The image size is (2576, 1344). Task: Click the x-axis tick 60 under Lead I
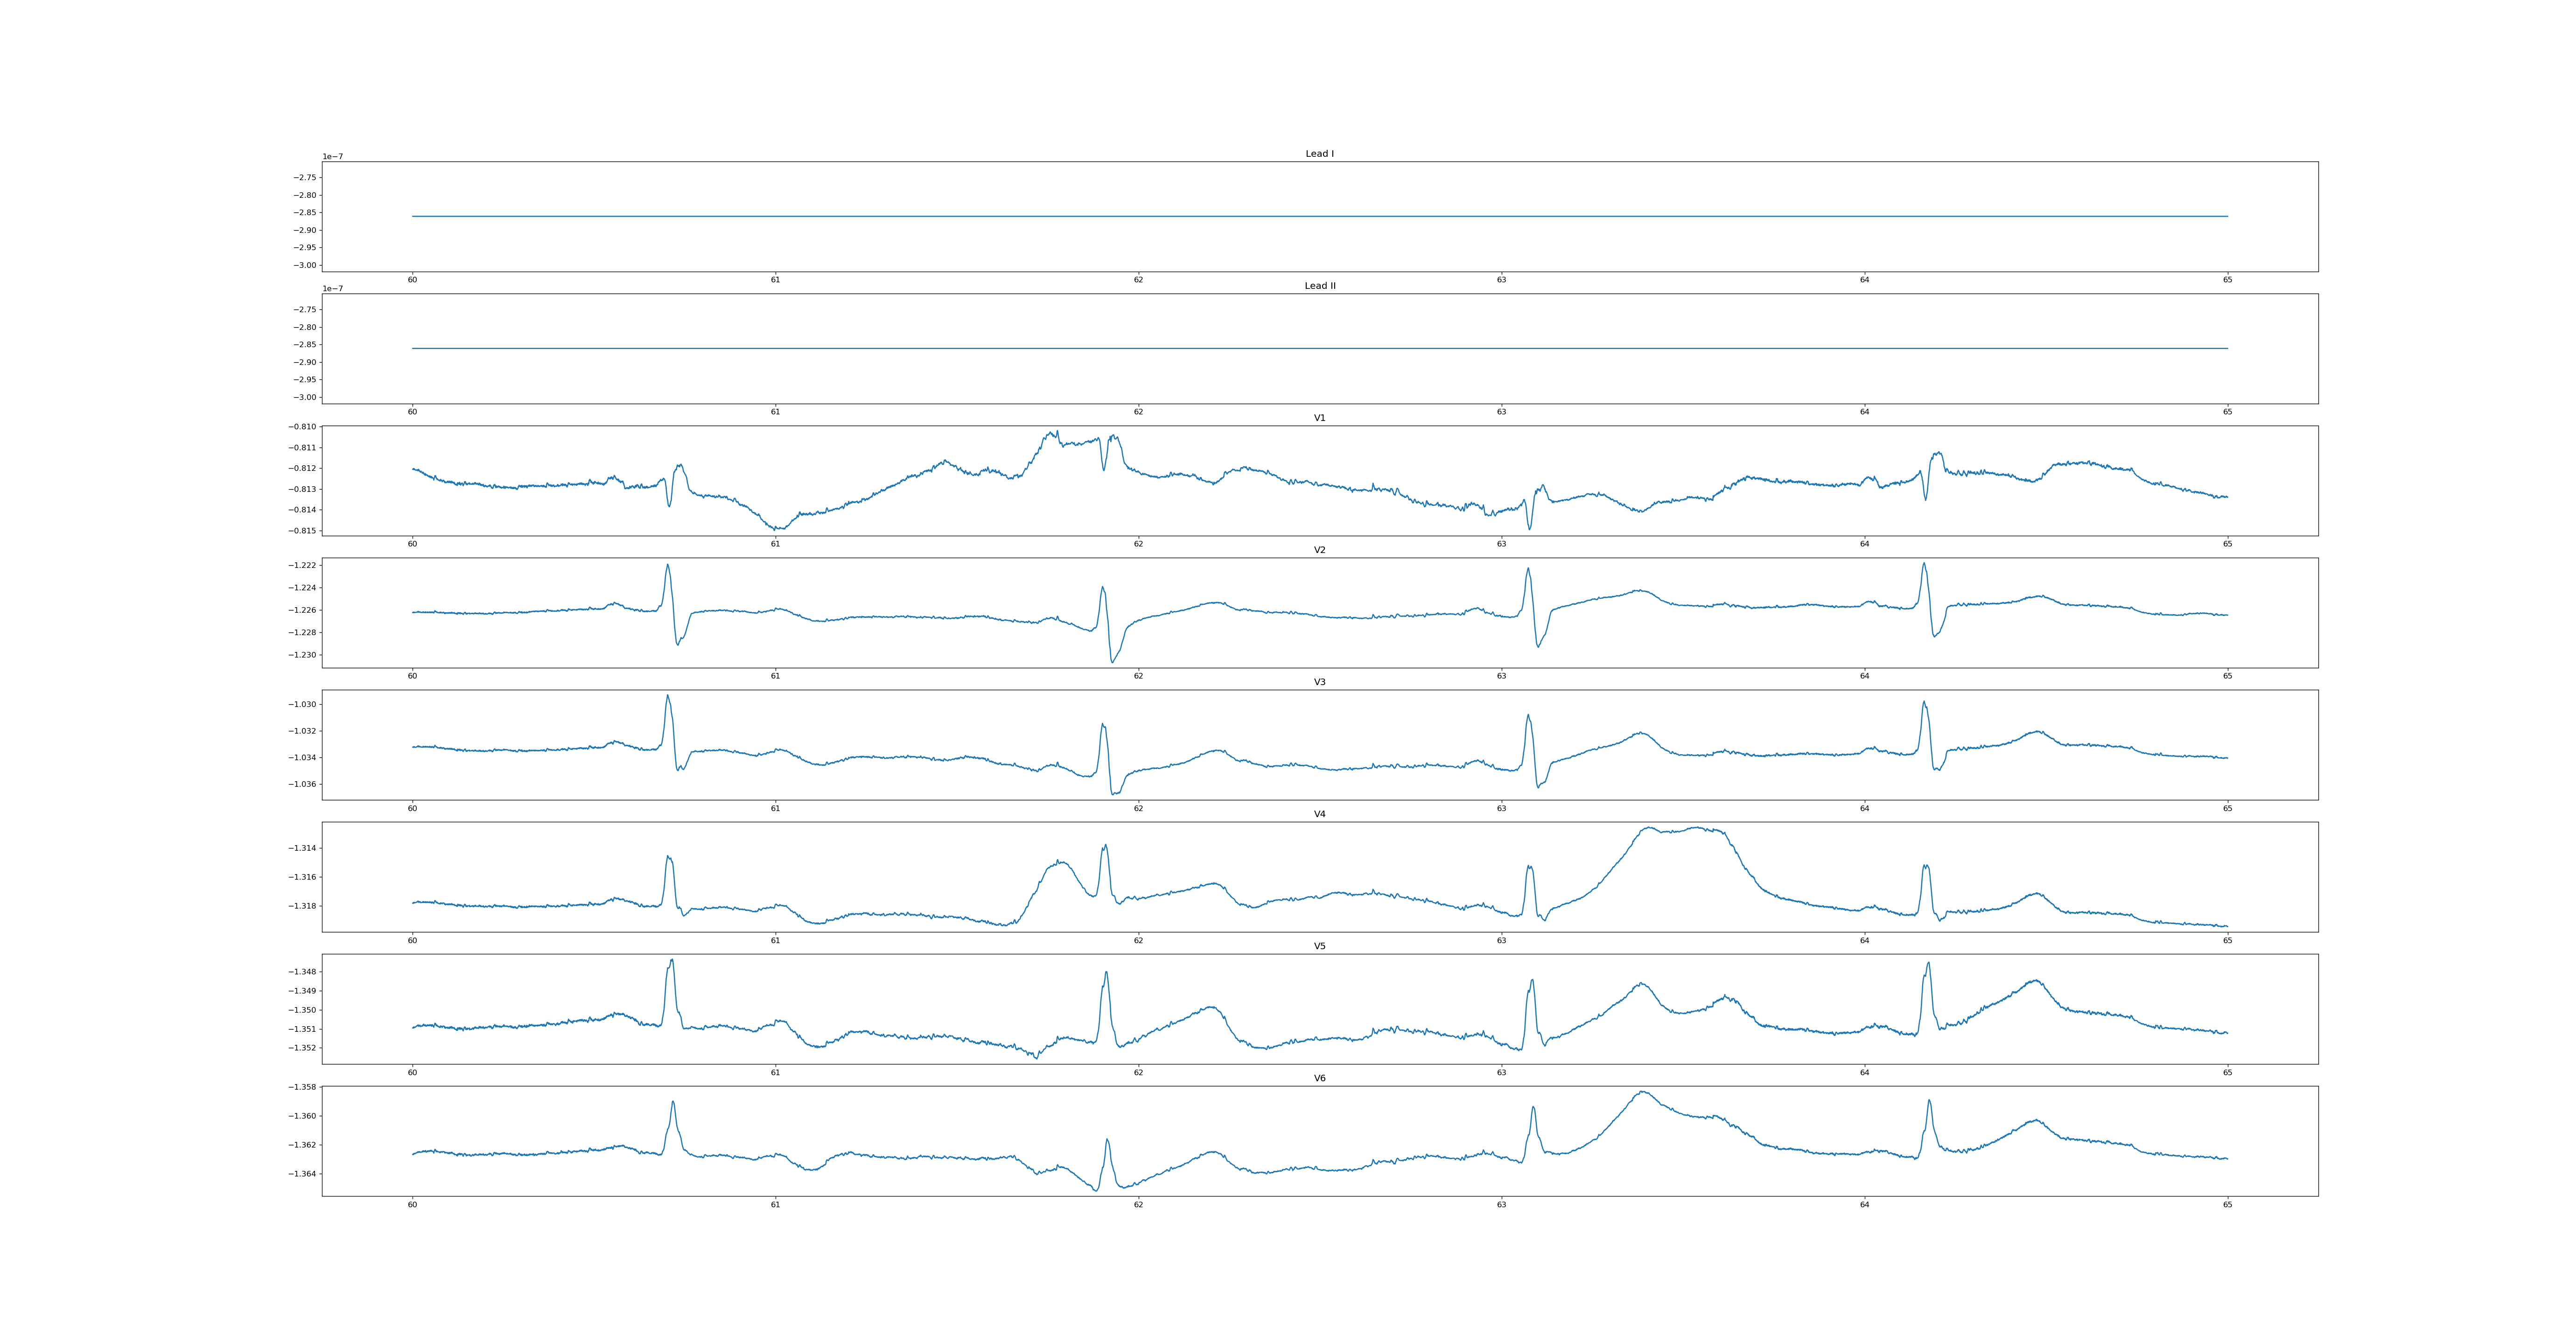412,280
